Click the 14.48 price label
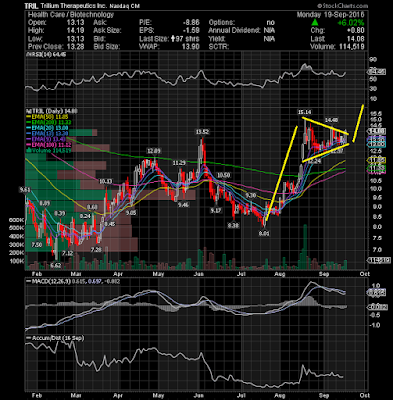 (331, 120)
